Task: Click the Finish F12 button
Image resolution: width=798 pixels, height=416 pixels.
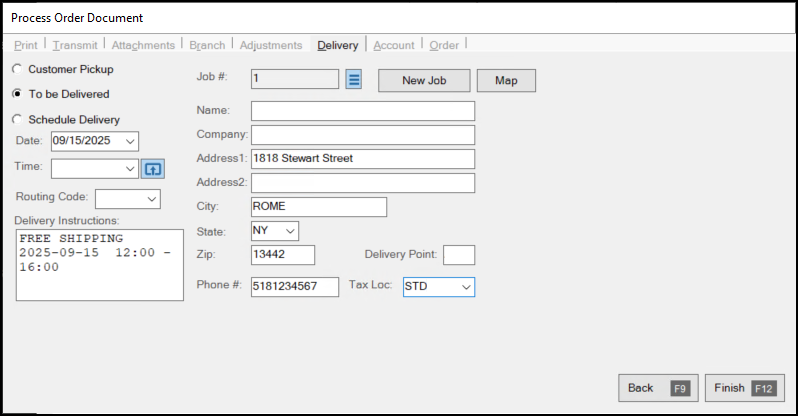Action: pyautogui.click(x=744, y=388)
